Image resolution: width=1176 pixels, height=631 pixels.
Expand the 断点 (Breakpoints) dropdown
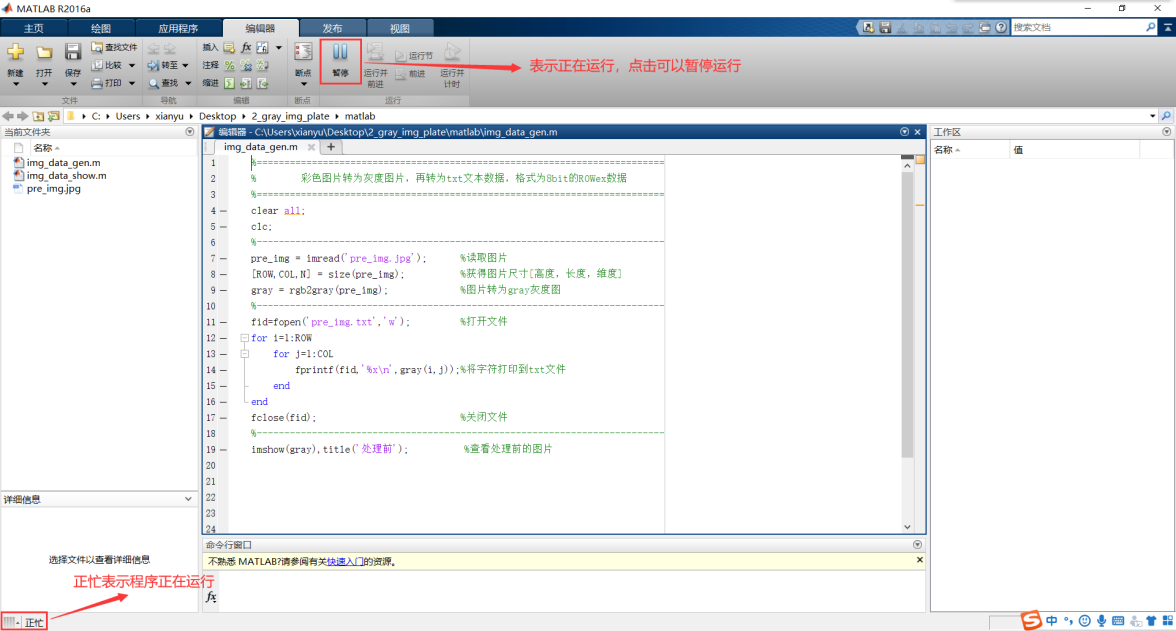coord(303,84)
